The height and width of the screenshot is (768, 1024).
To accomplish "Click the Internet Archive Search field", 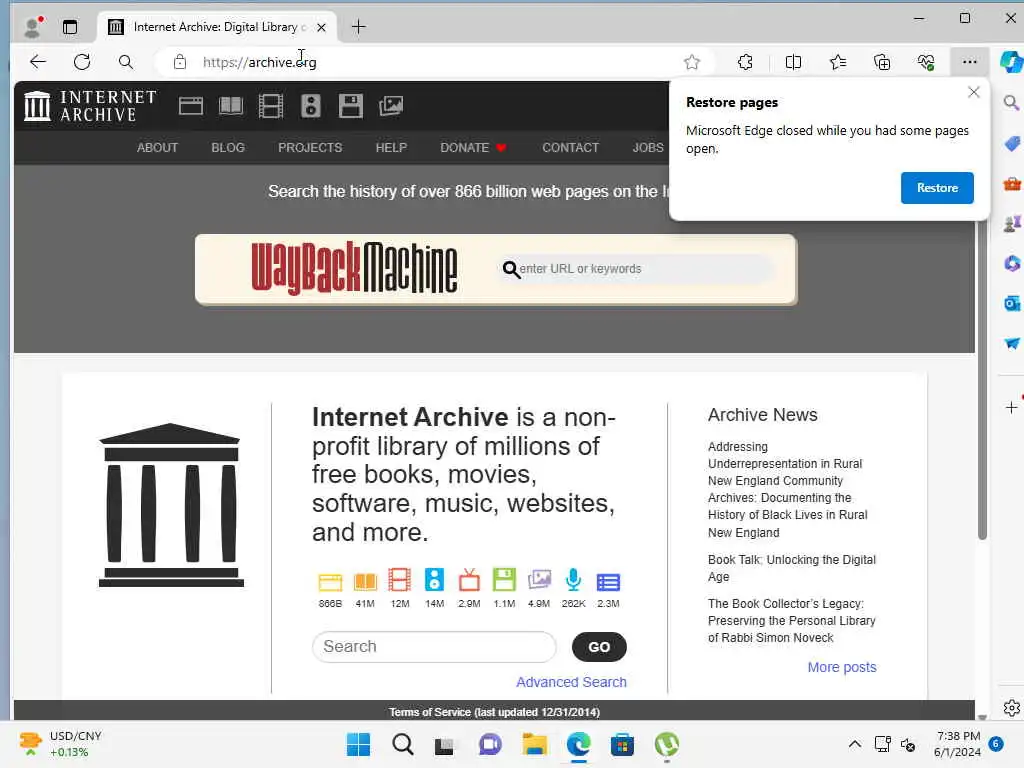I will pyautogui.click(x=434, y=647).
